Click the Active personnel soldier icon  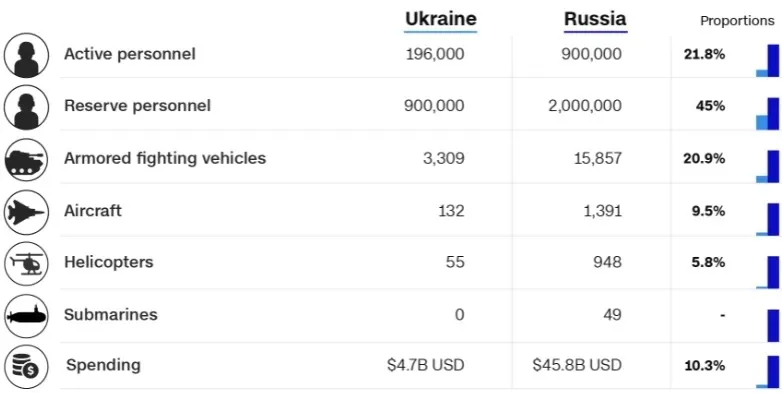coord(26,55)
